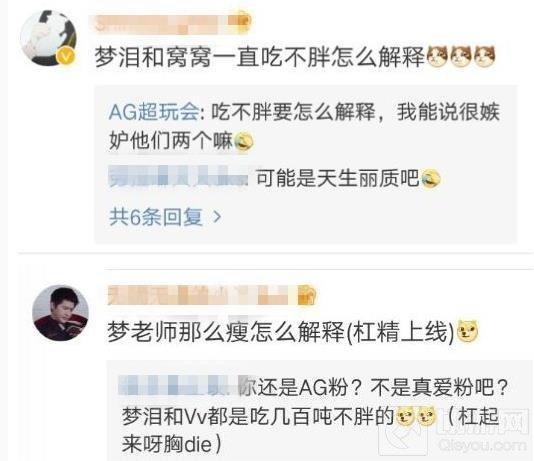Click the blurred username of second commenter

pos(201,295)
